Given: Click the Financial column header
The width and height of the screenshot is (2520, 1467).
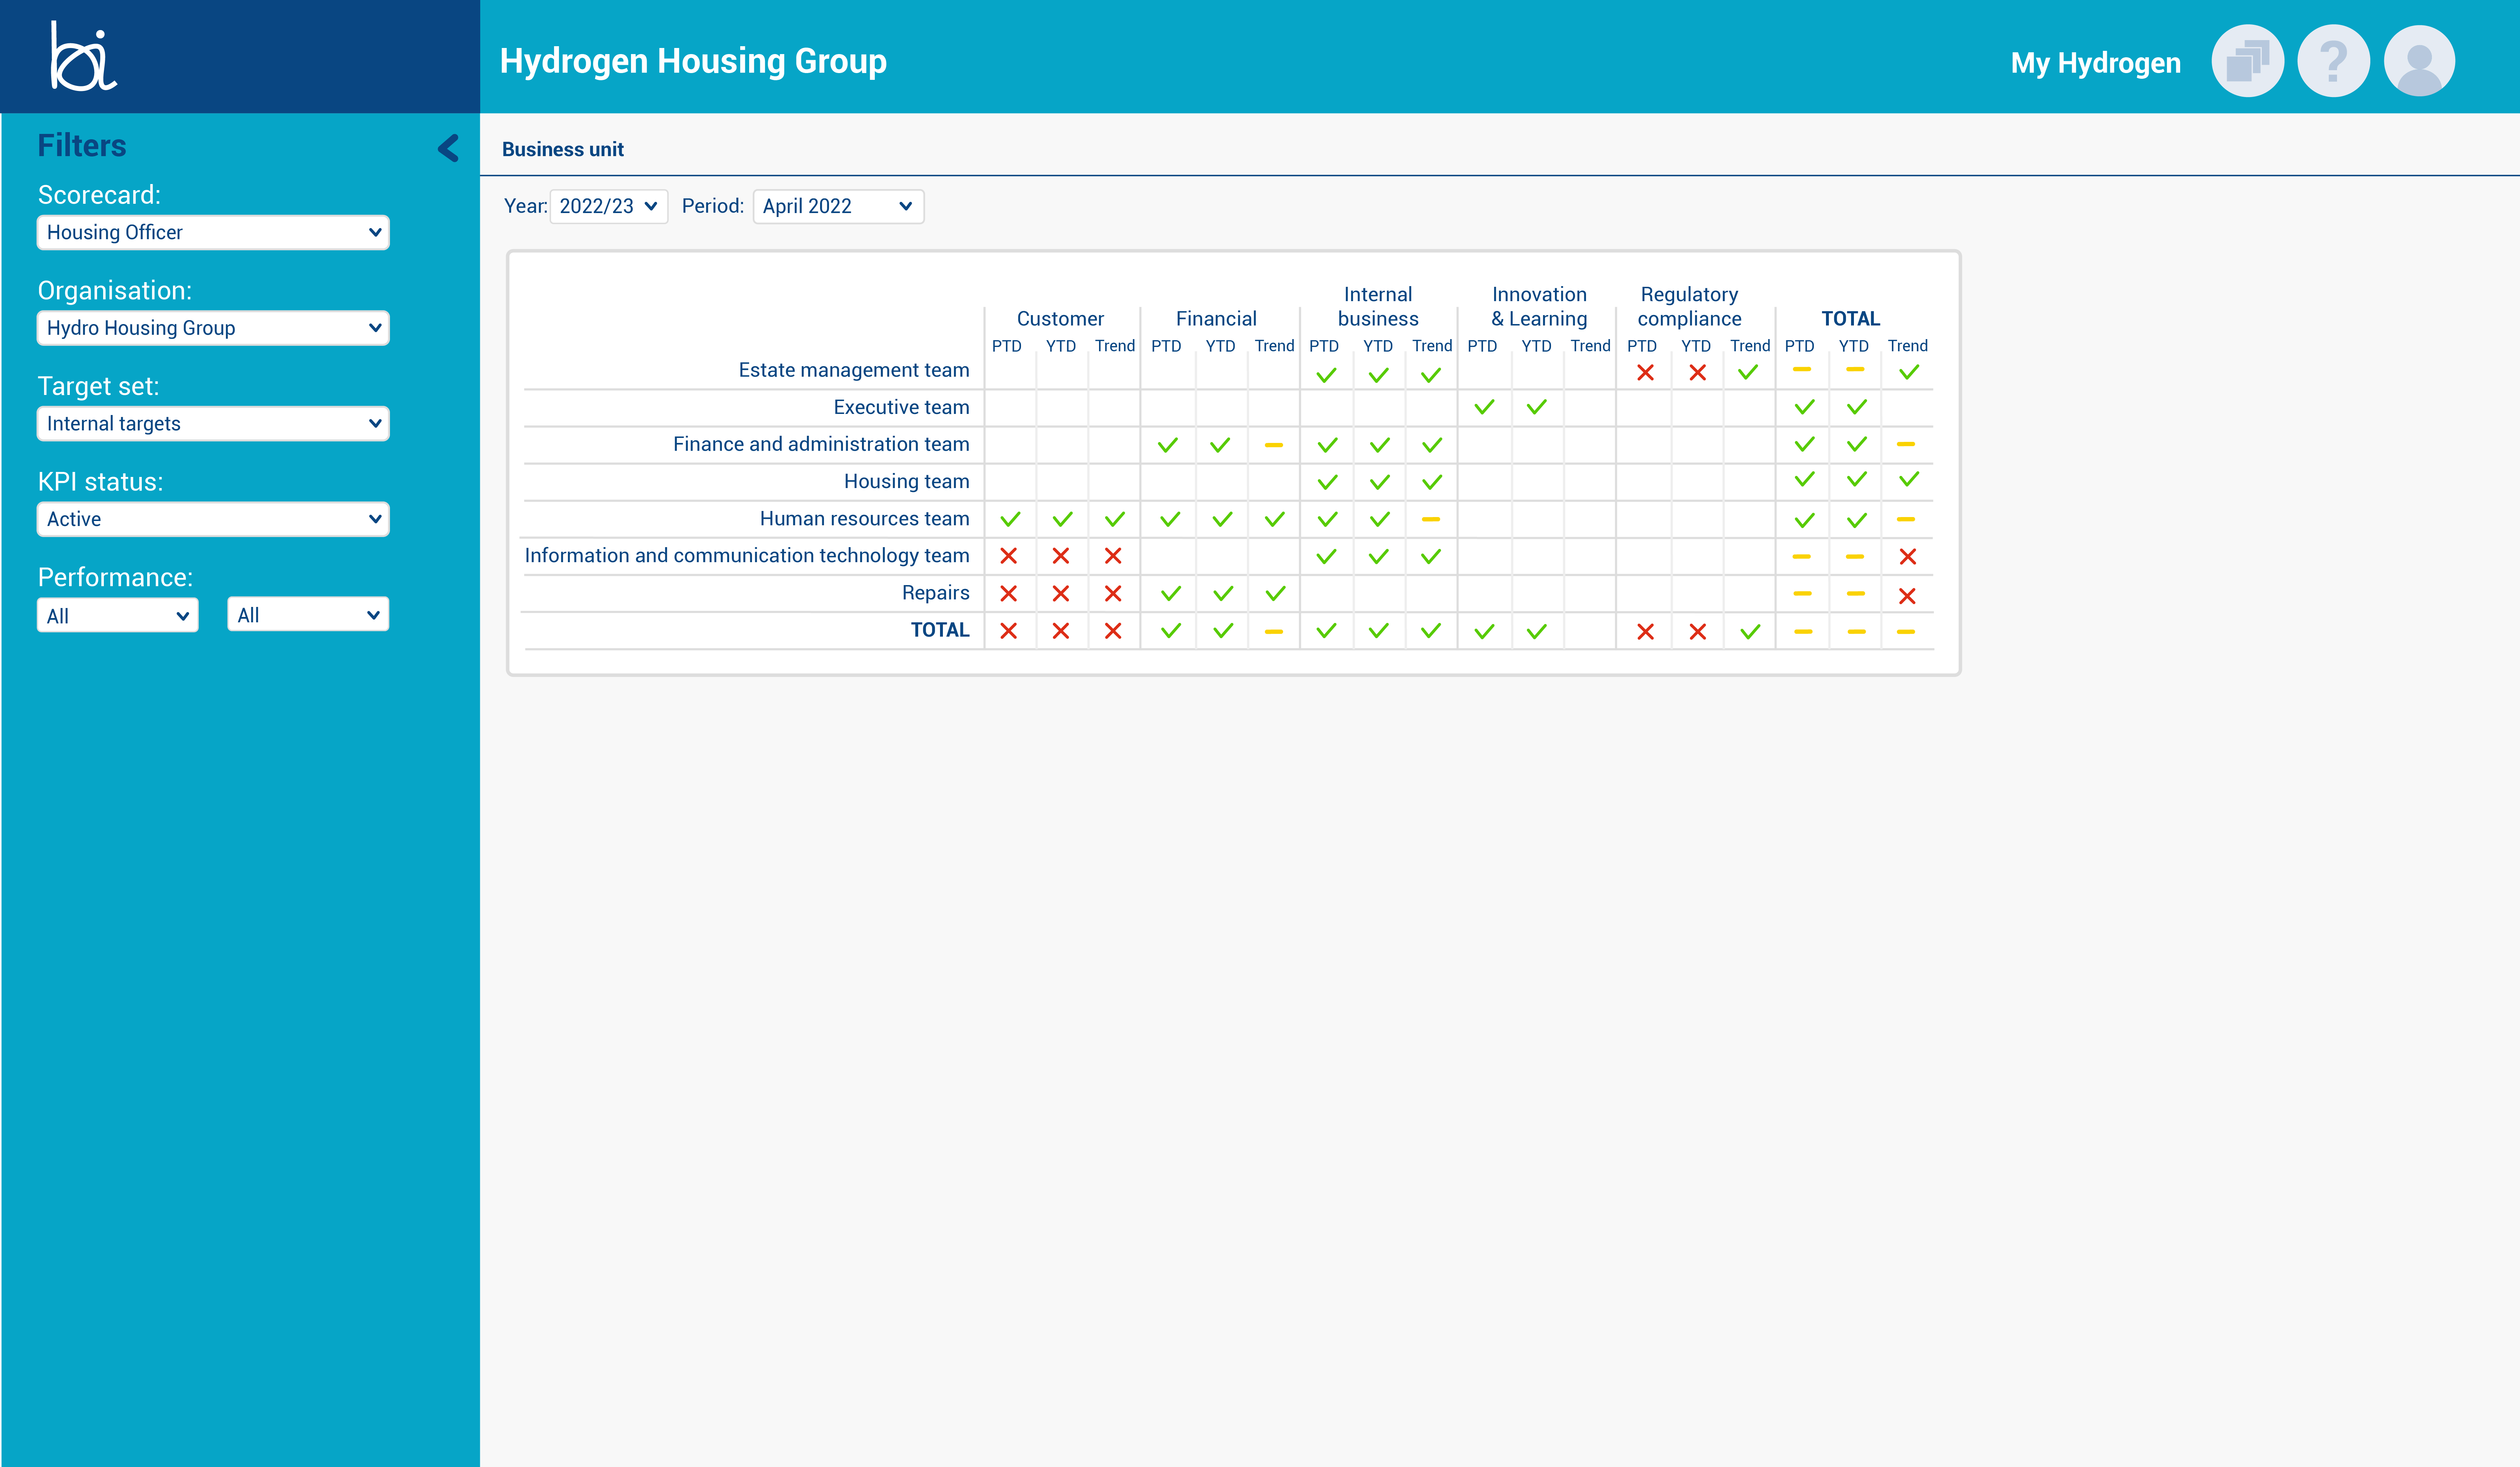Looking at the screenshot, I should pyautogui.click(x=1216, y=319).
